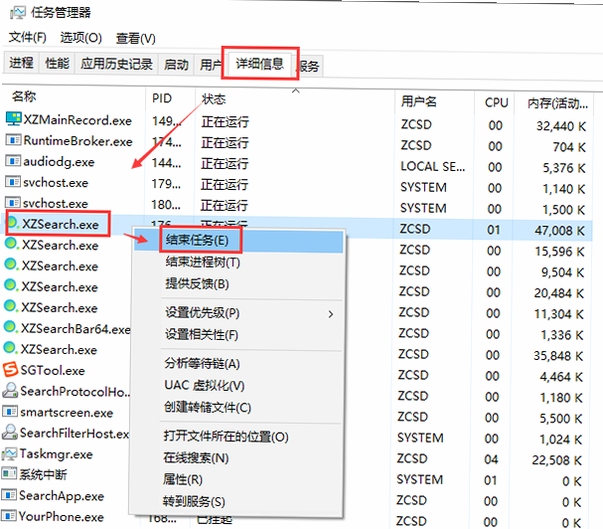The height and width of the screenshot is (529, 603).
Task: Click the Task Manager title bar icon
Action: [18, 13]
